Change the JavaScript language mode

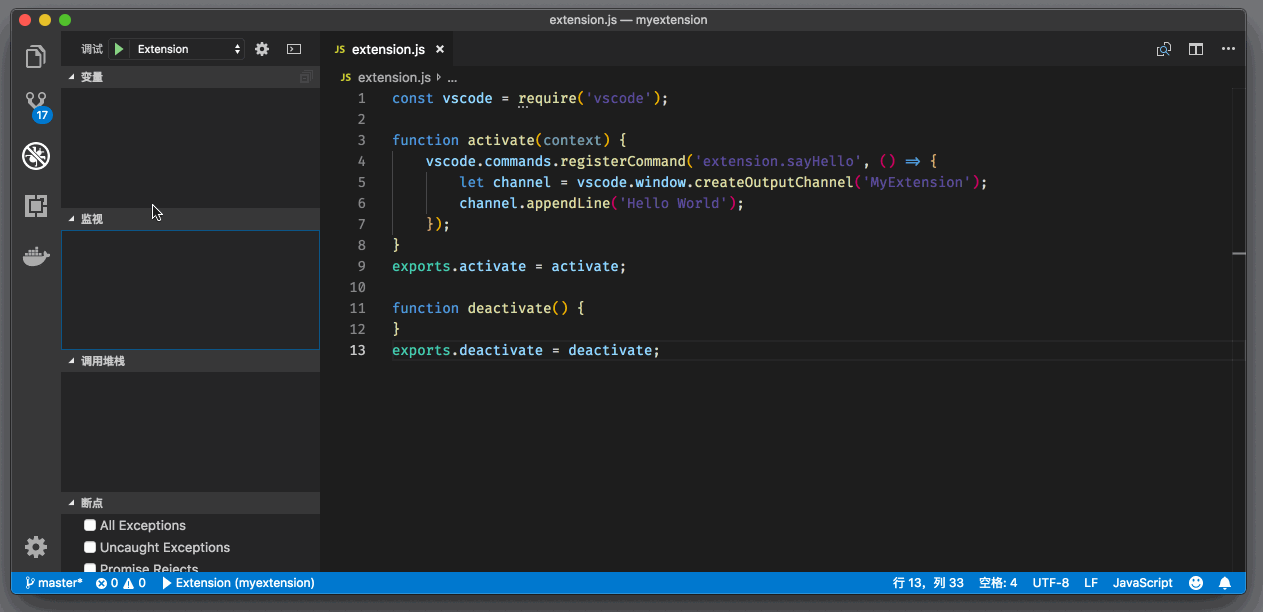pyautogui.click(x=1142, y=583)
